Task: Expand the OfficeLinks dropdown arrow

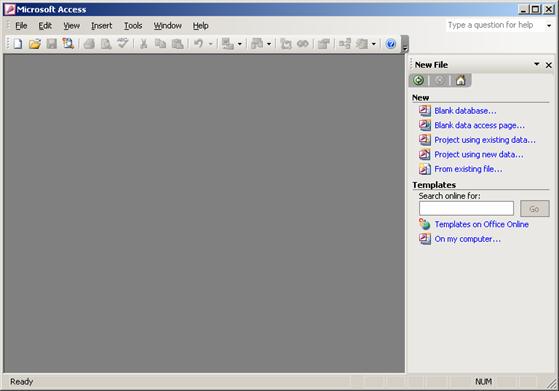Action: coord(240,44)
